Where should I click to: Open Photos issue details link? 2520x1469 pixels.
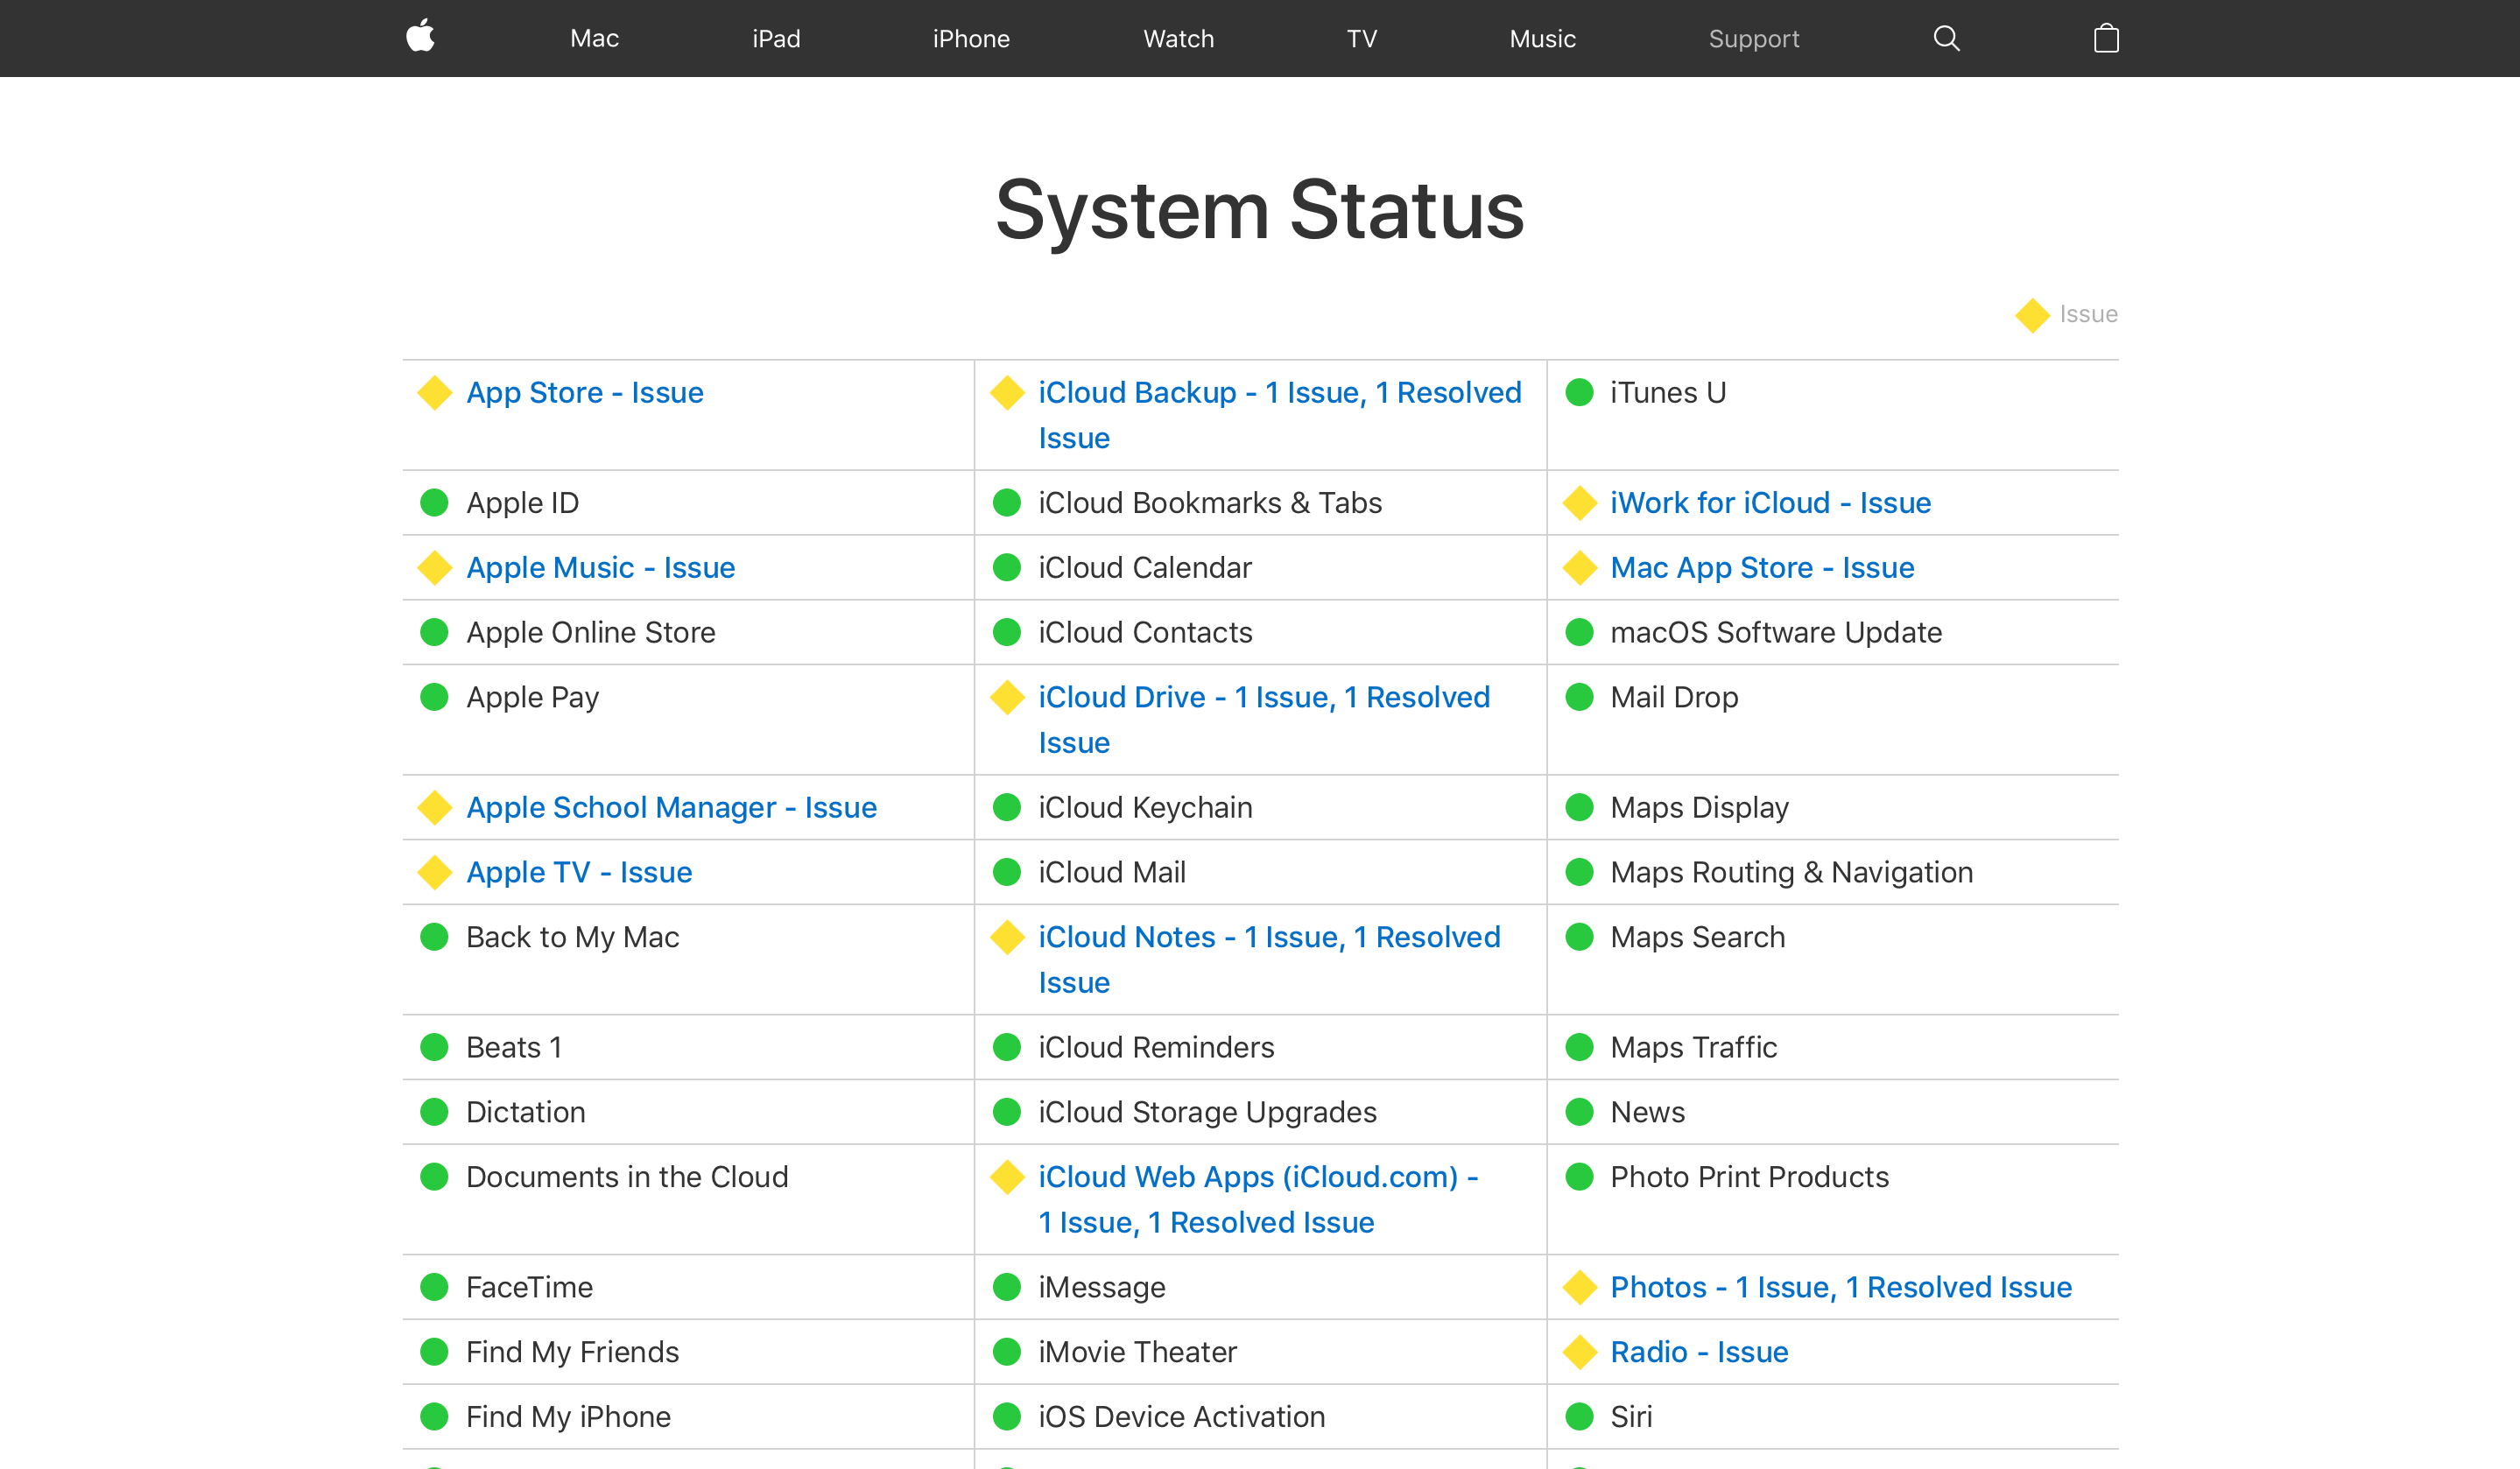[x=1840, y=1287]
